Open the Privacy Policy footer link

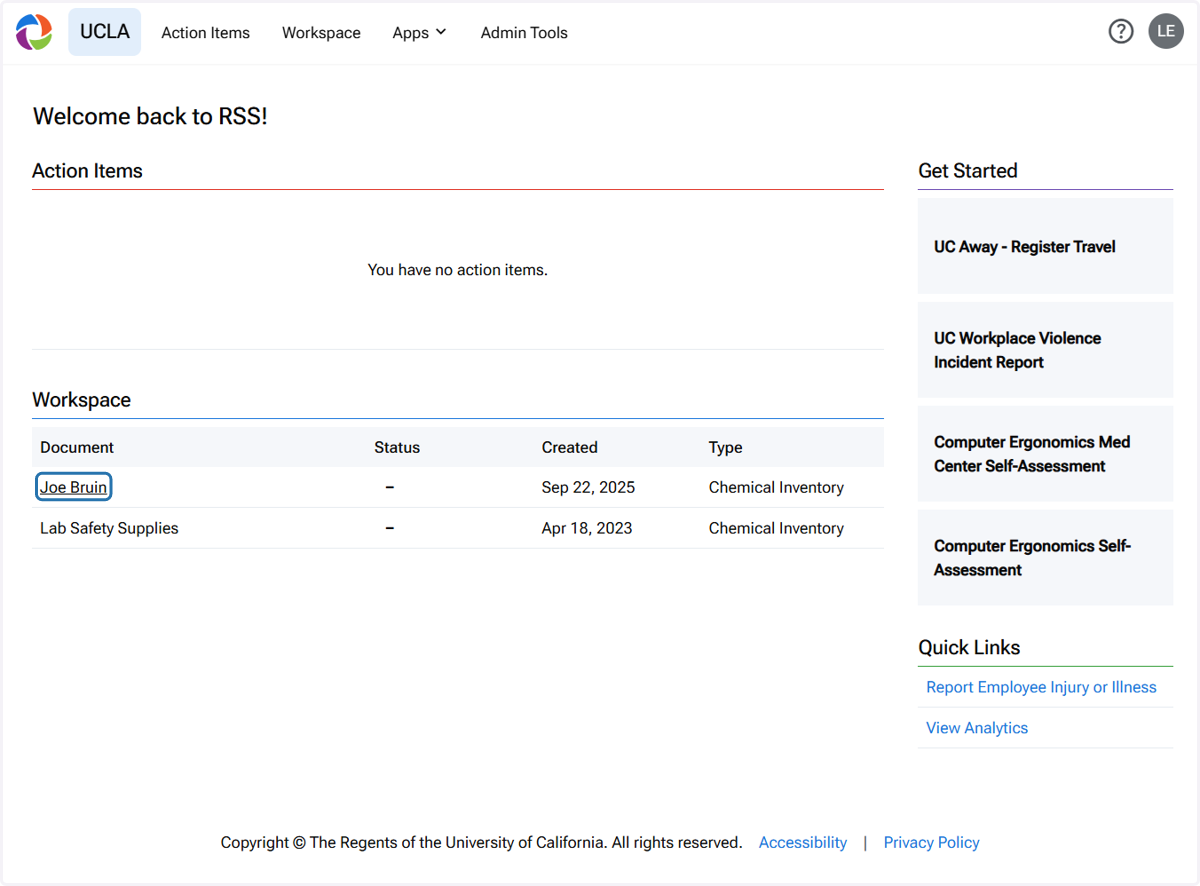click(x=932, y=843)
